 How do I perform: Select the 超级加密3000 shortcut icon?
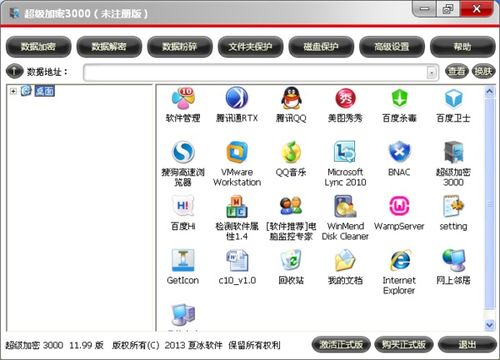coord(453,152)
